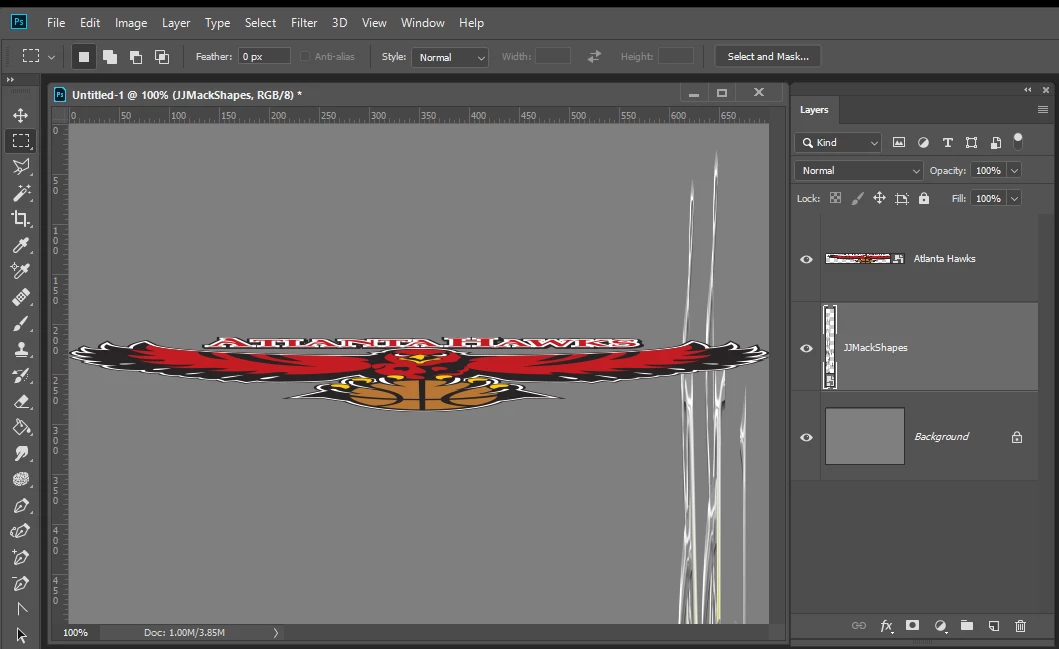Add a layer style with fx icon

886,625
